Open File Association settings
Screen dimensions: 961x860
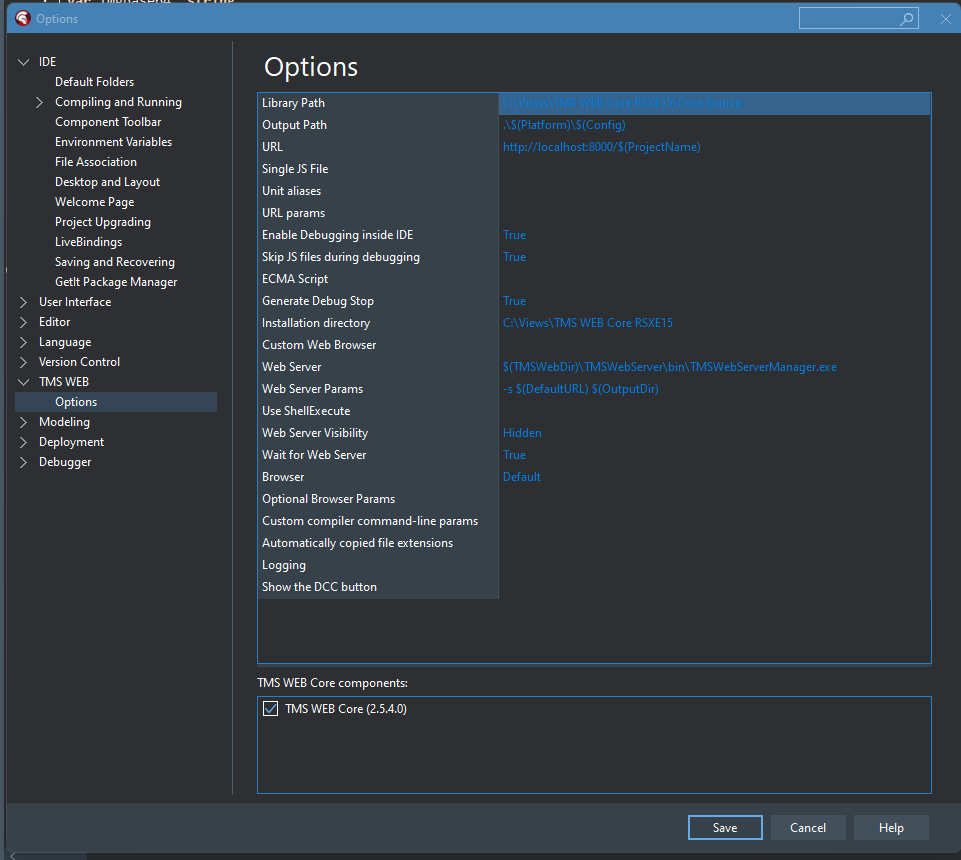click(x=96, y=162)
